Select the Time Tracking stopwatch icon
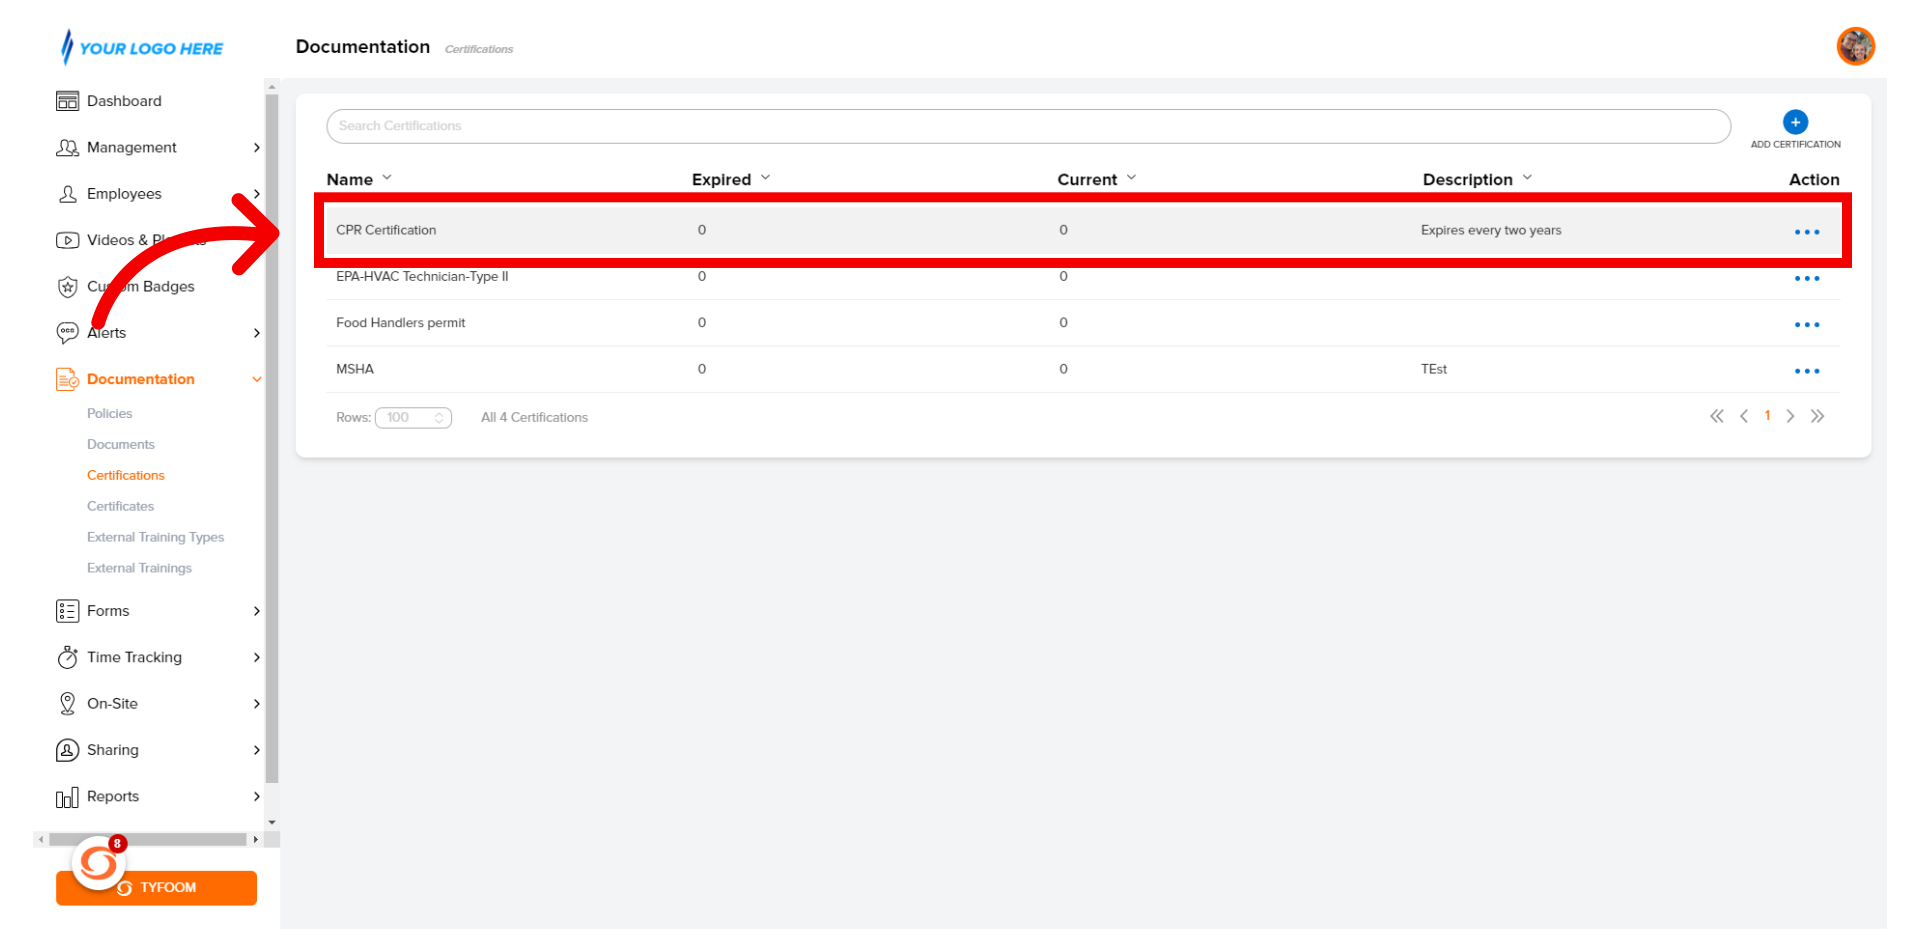Viewport: 1920px width, 945px height. pos(67,657)
